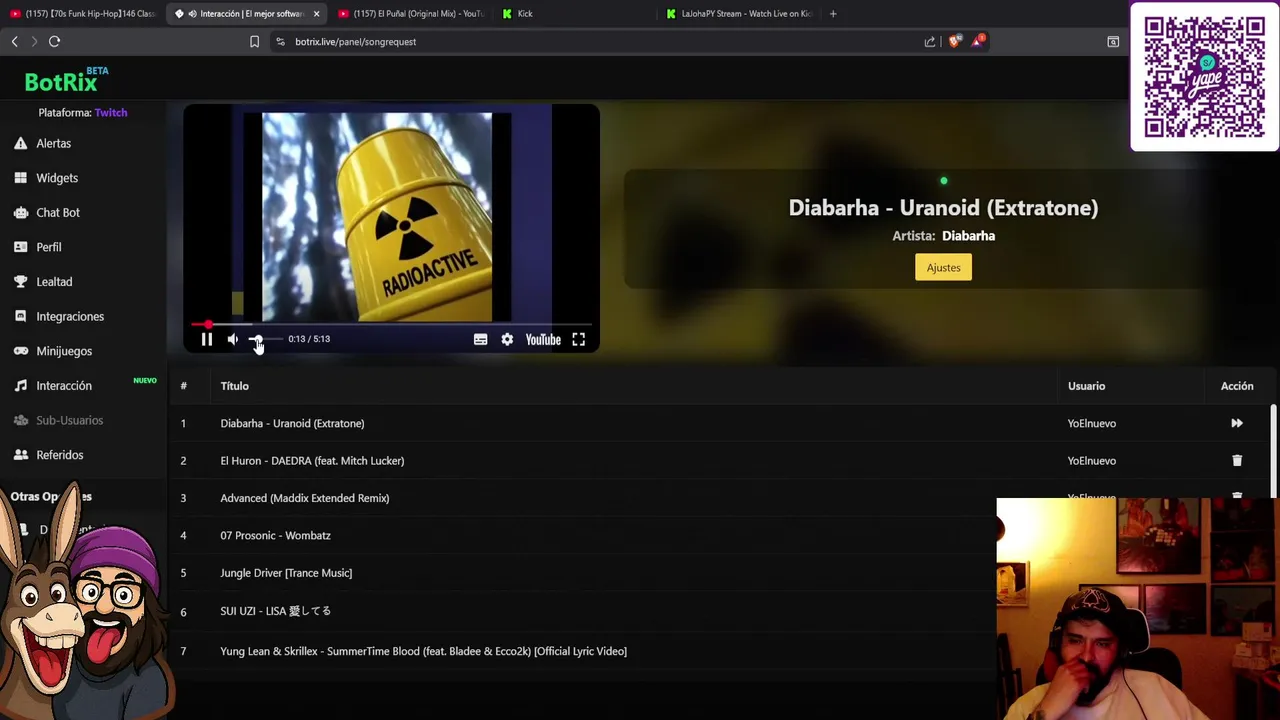Click the Yape QR code image
Viewport: 1280px width, 720px height.
(x=1205, y=77)
